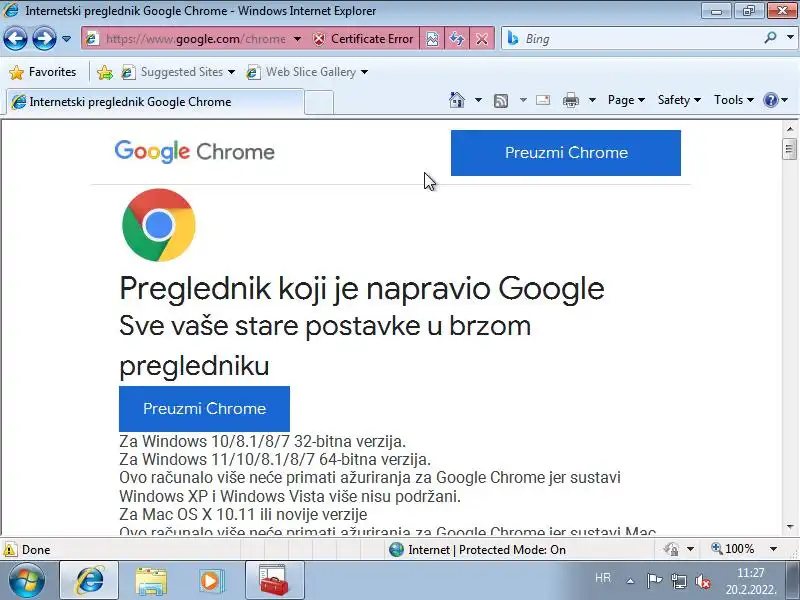Expand Home button dropdown arrow

[x=478, y=100]
